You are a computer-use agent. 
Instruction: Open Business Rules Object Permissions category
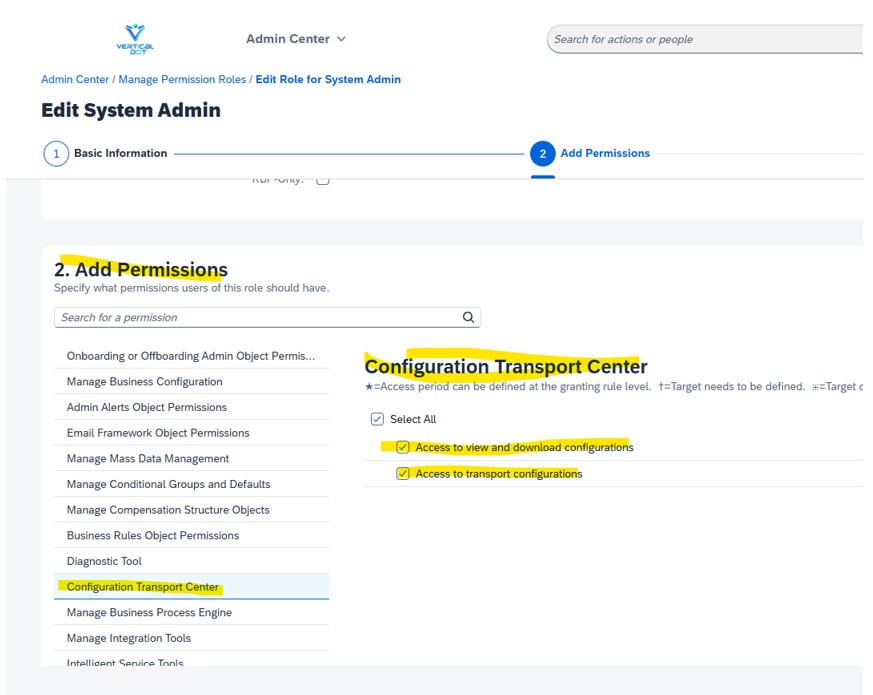tap(192, 535)
